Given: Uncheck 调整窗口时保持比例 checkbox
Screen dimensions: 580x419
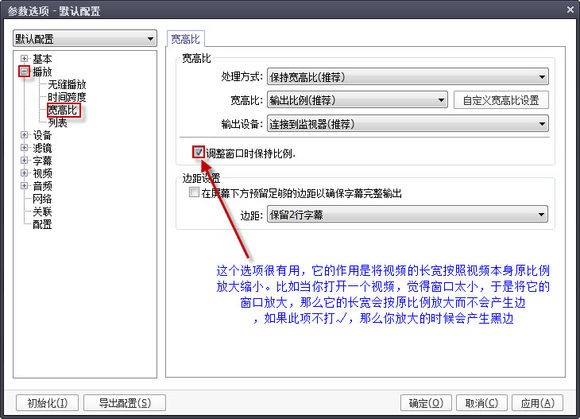Looking at the screenshot, I should point(199,152).
